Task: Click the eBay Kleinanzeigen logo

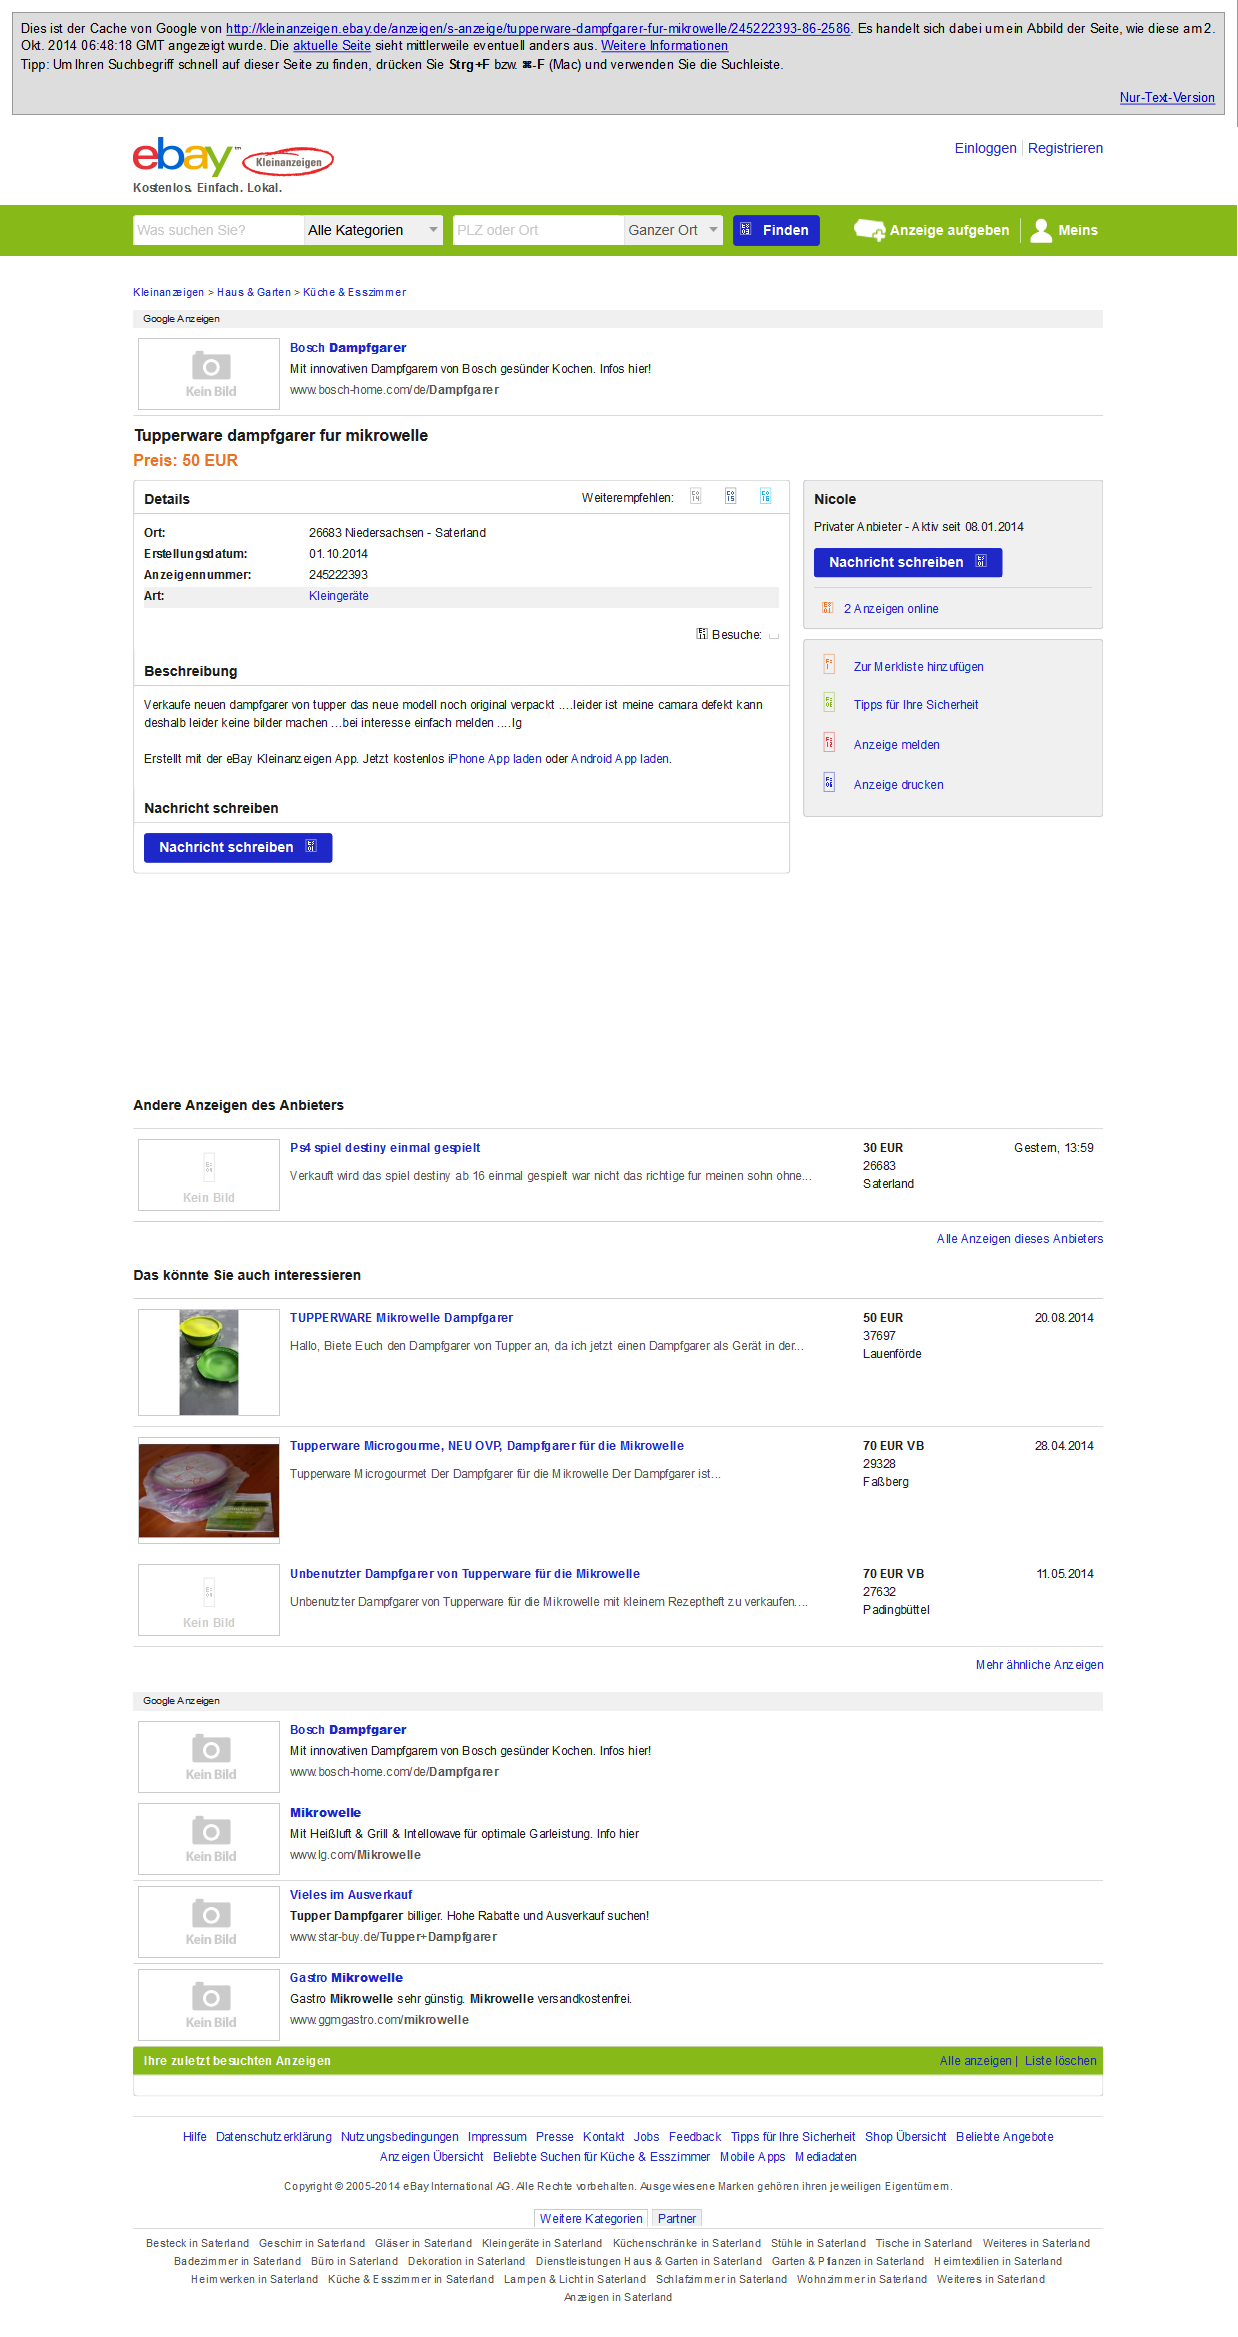Action: pos(233,157)
